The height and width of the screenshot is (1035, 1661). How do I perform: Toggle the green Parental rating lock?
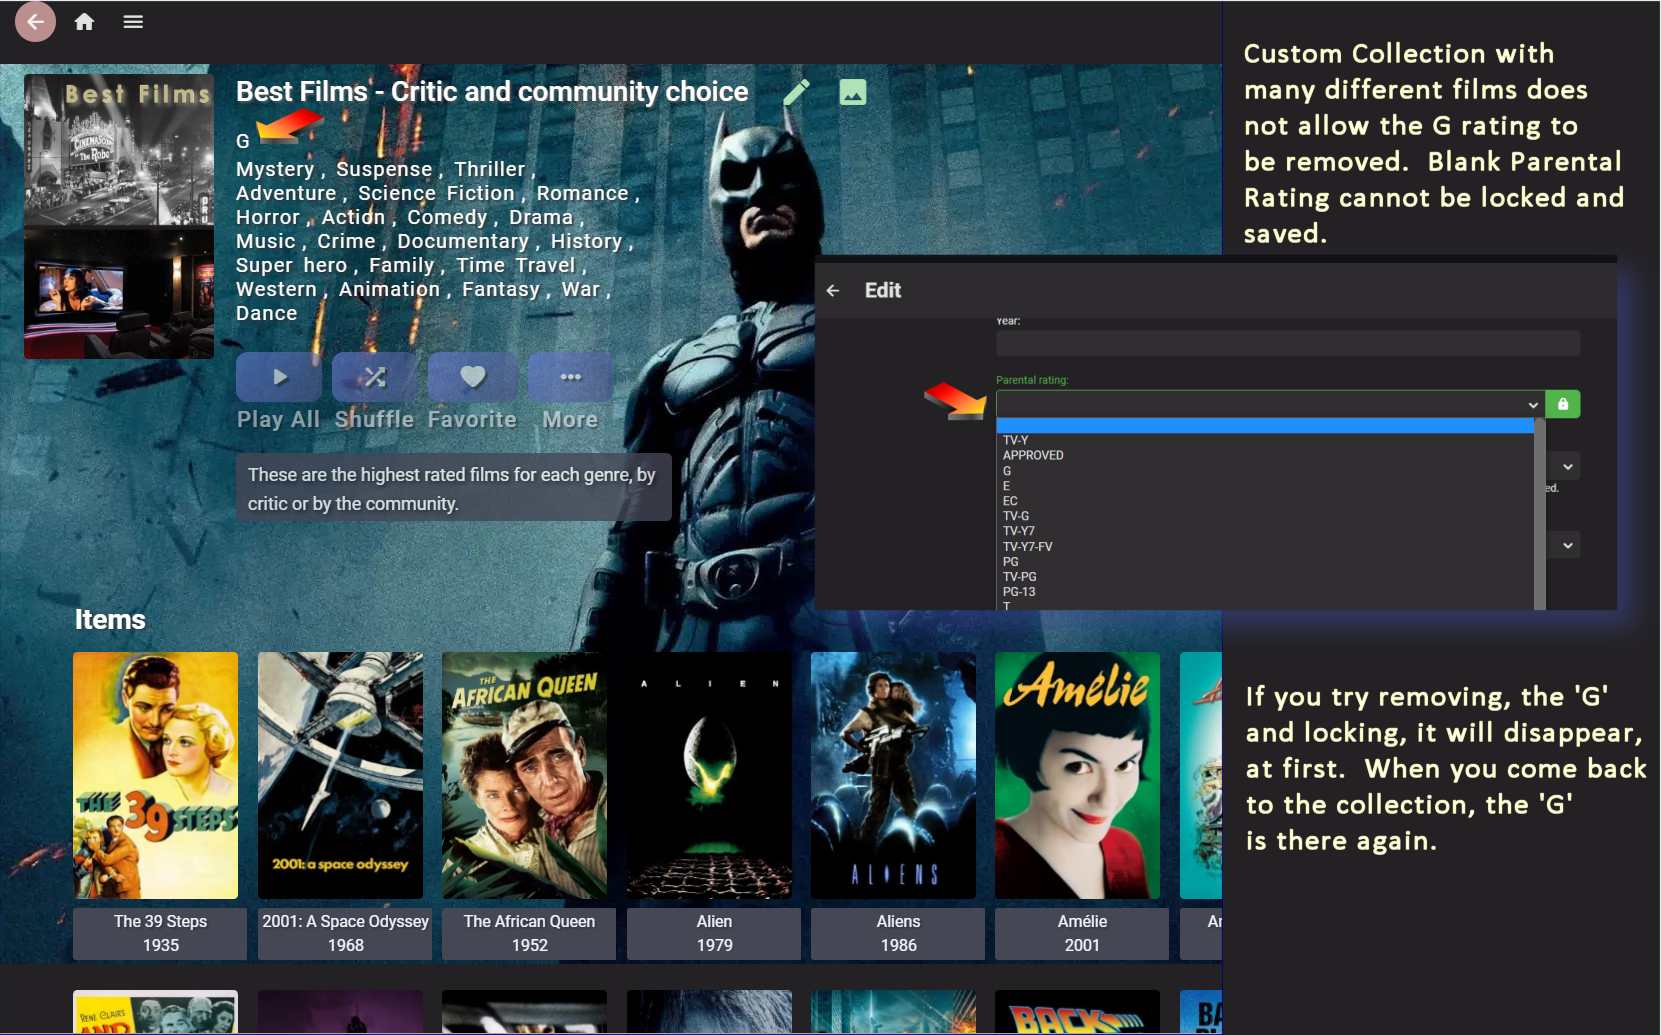coord(1562,404)
